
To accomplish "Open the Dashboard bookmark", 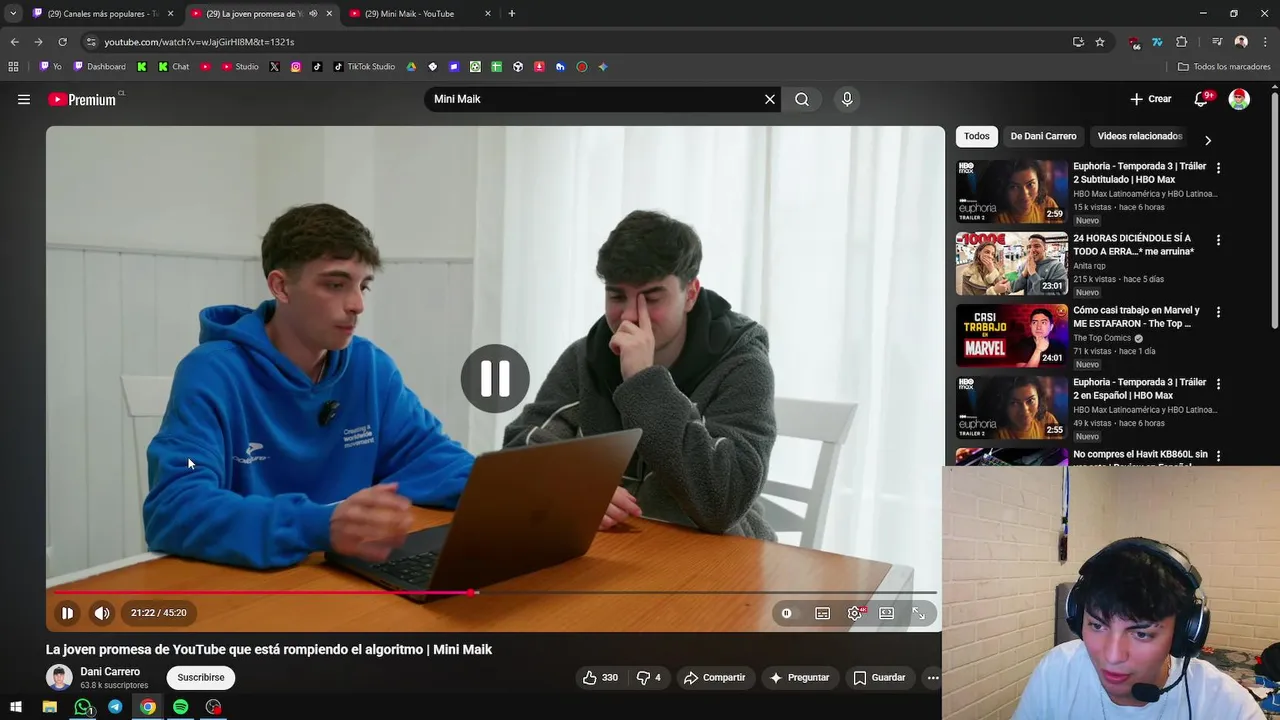I will point(99,67).
